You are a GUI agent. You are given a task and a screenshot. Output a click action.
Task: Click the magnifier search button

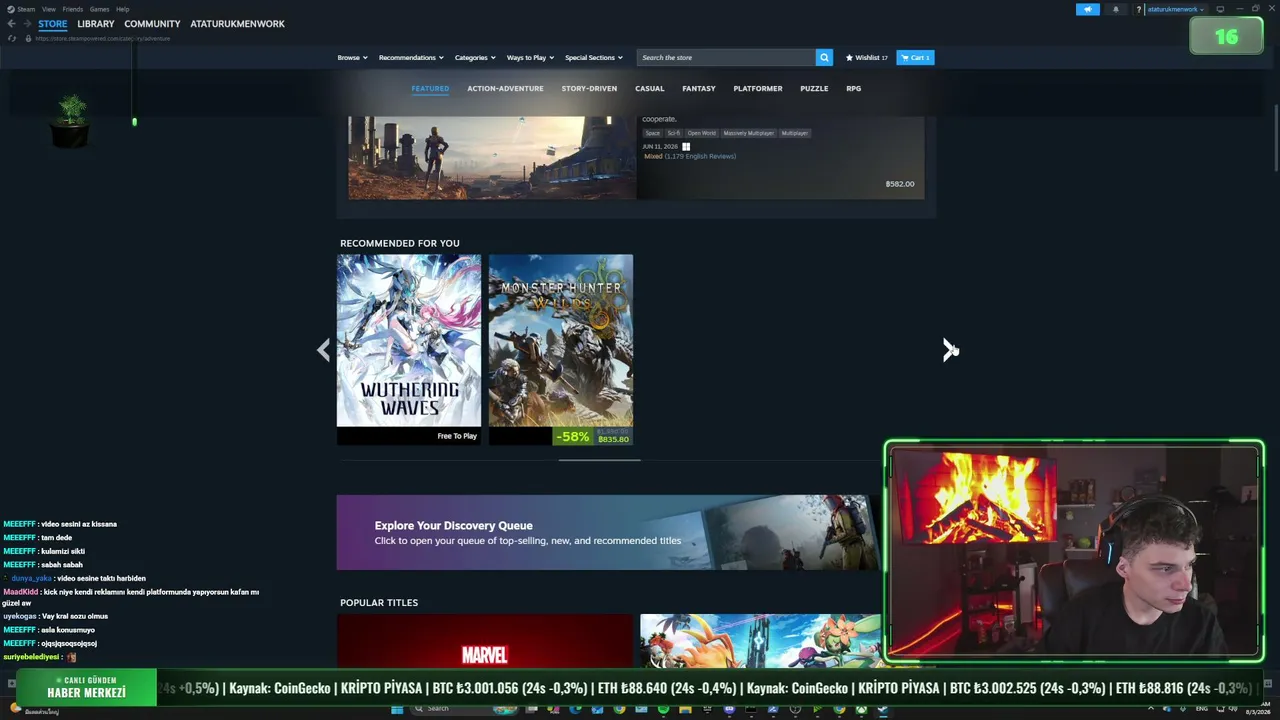(x=824, y=58)
